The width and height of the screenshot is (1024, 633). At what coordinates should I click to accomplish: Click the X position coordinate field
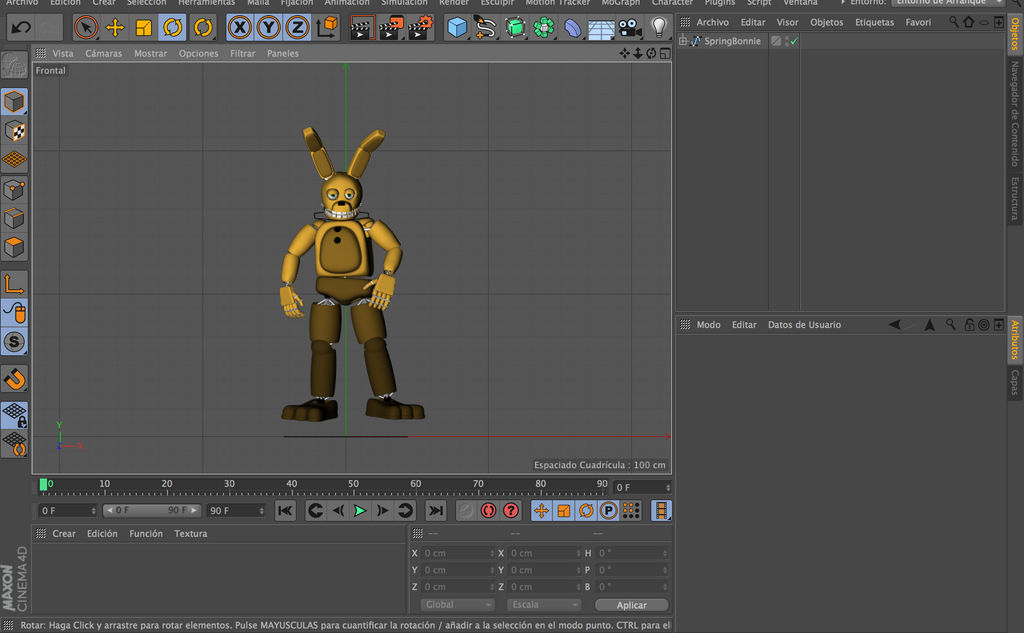(x=458, y=553)
